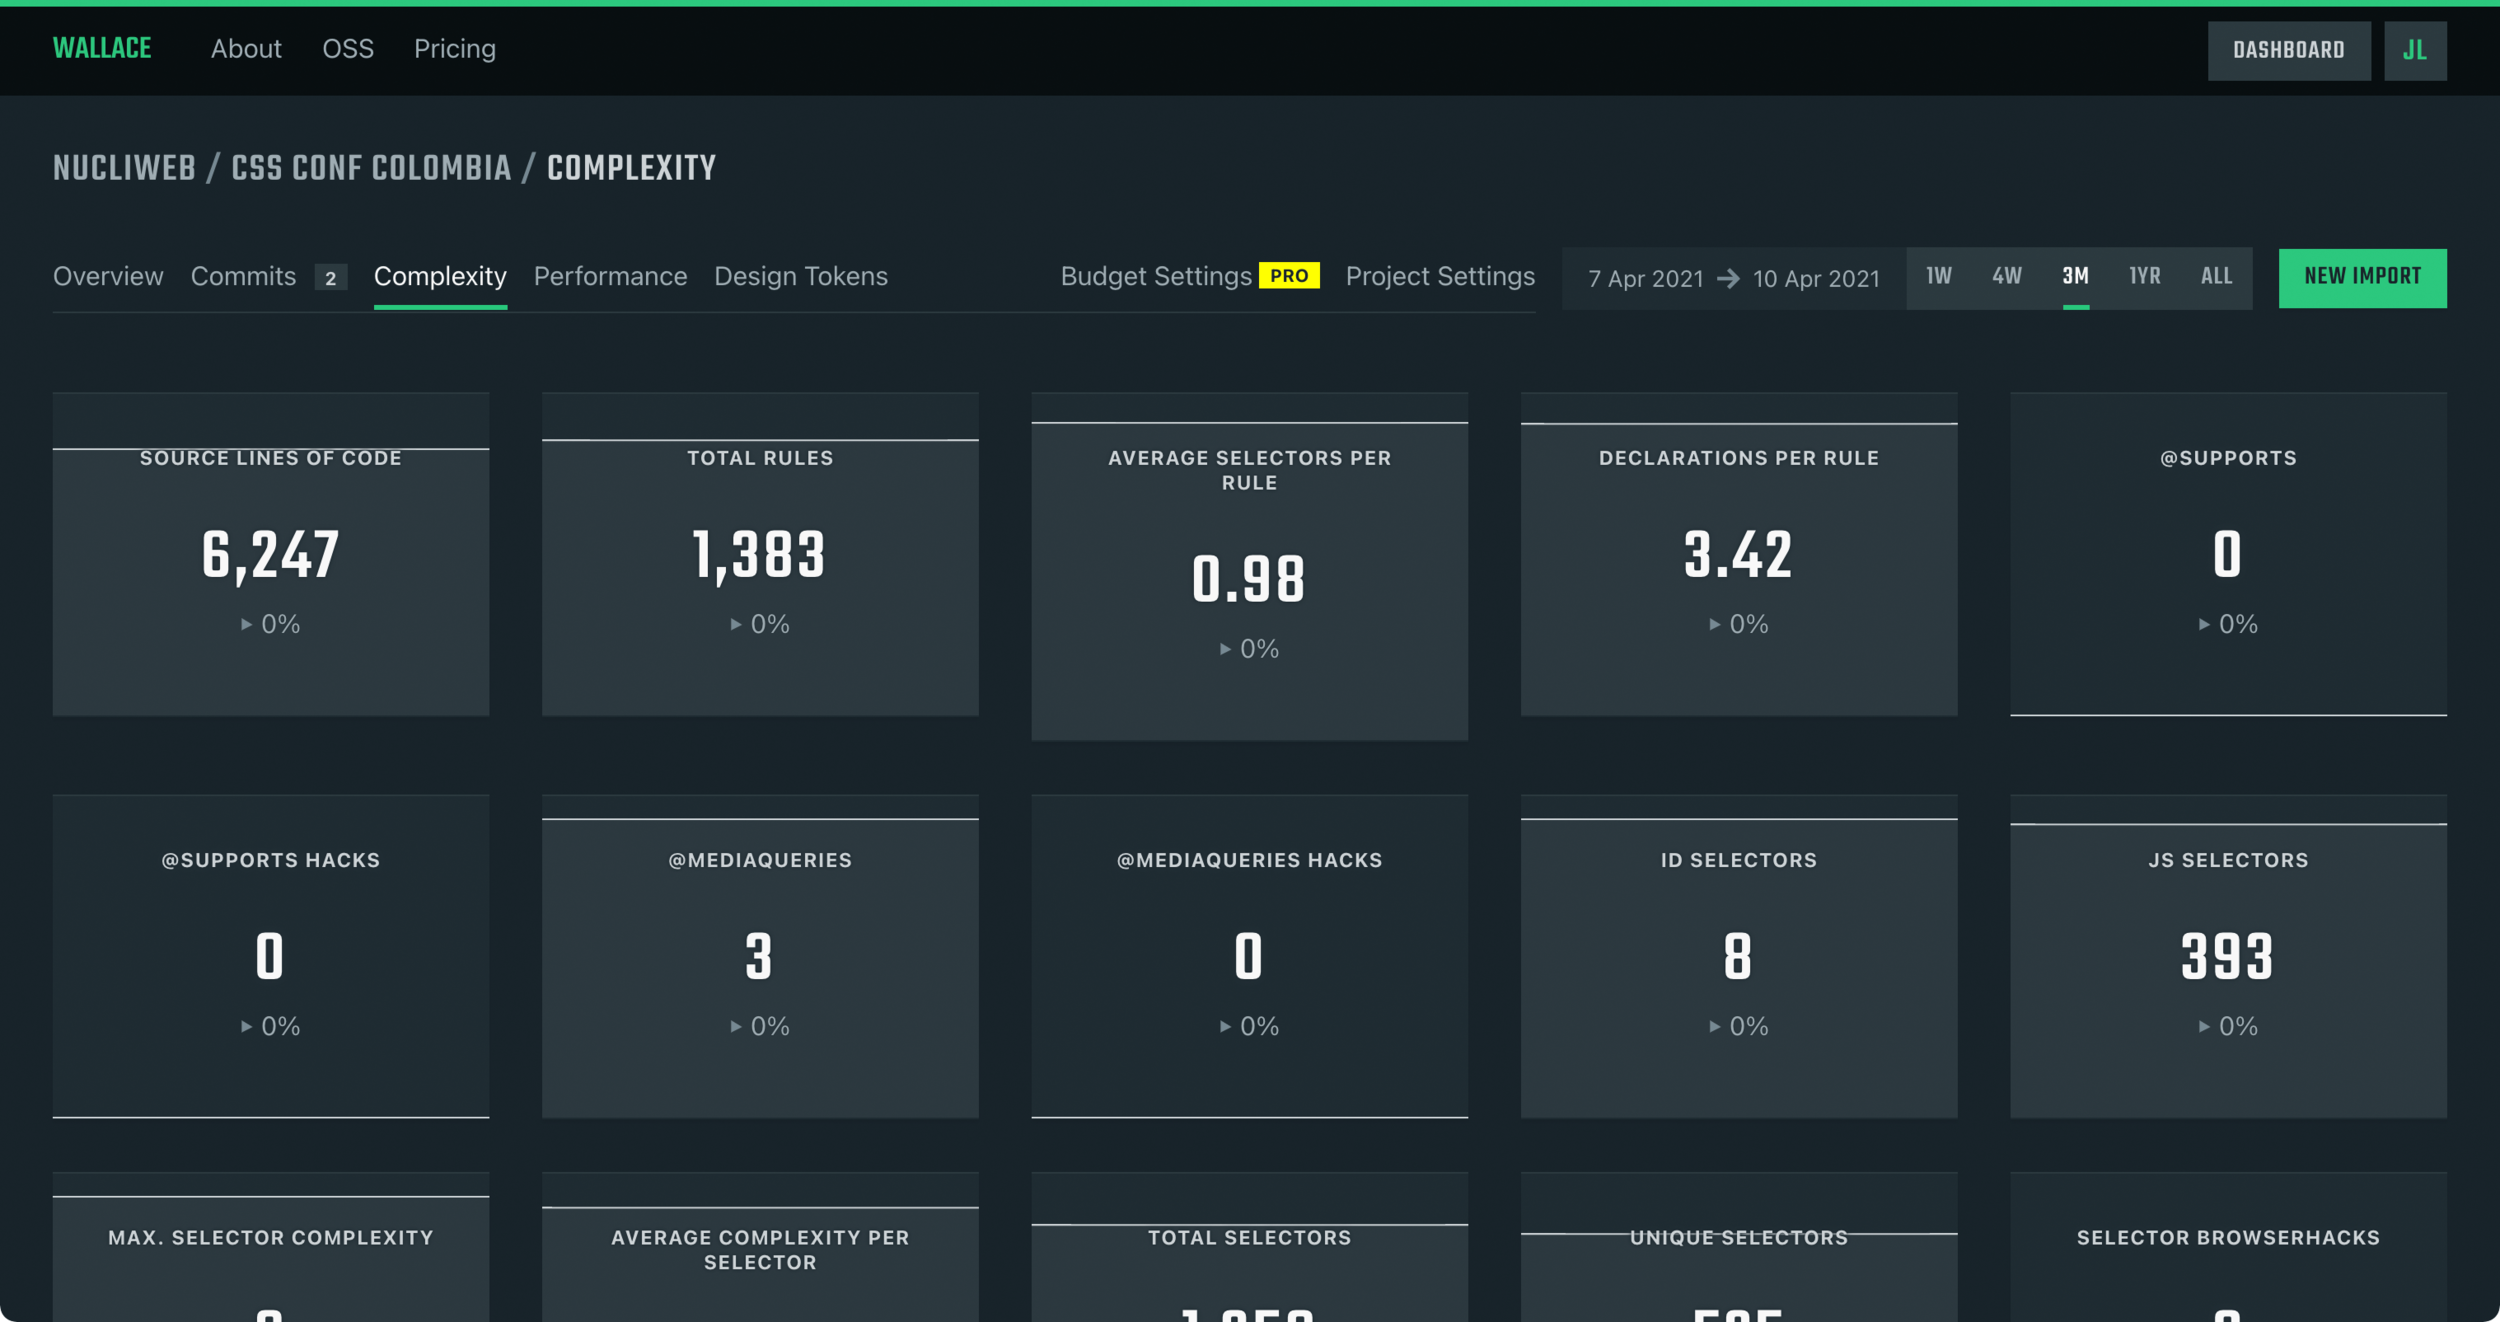The height and width of the screenshot is (1322, 2500).
Task: Switch time range to ALL
Action: click(2216, 276)
